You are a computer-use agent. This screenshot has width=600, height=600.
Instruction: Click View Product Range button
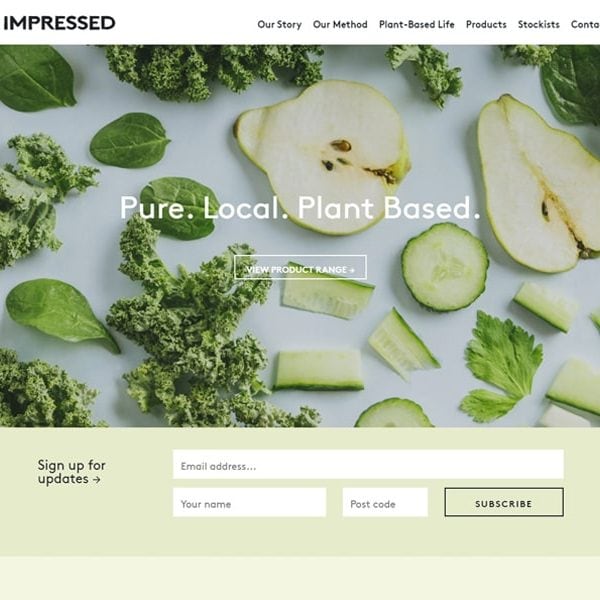tap(300, 267)
